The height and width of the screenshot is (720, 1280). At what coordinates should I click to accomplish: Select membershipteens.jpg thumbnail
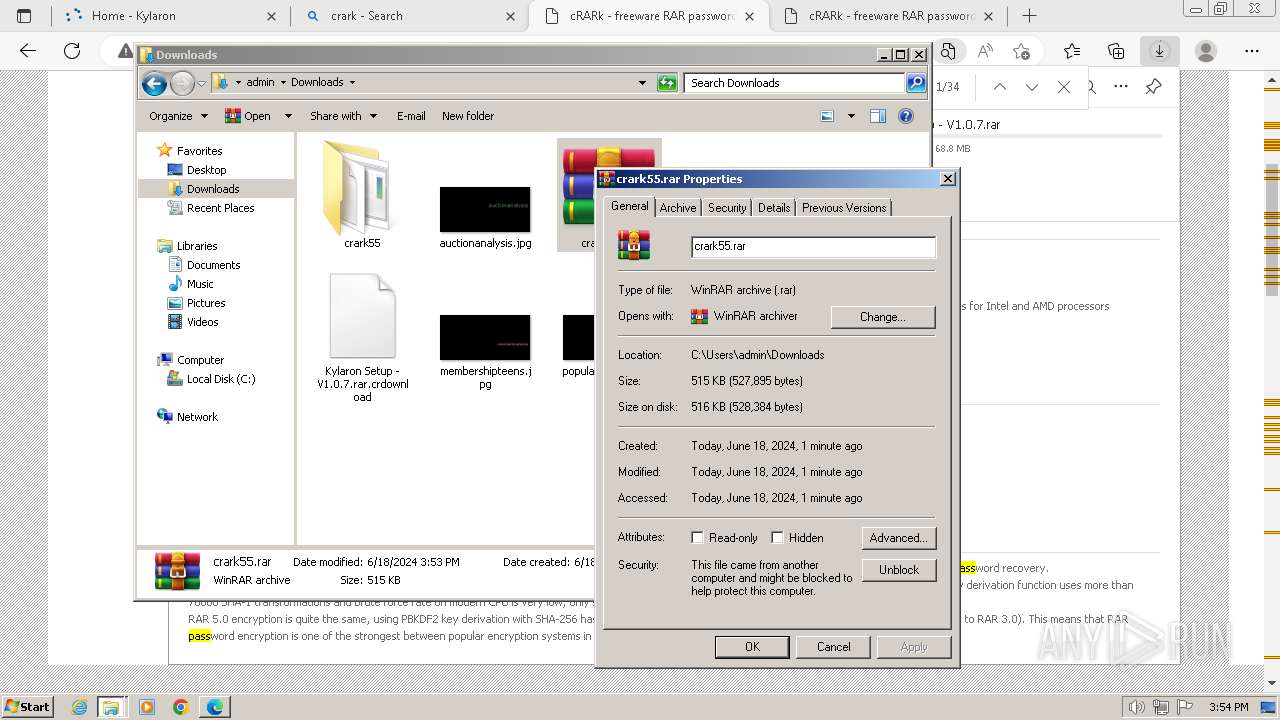[485, 337]
